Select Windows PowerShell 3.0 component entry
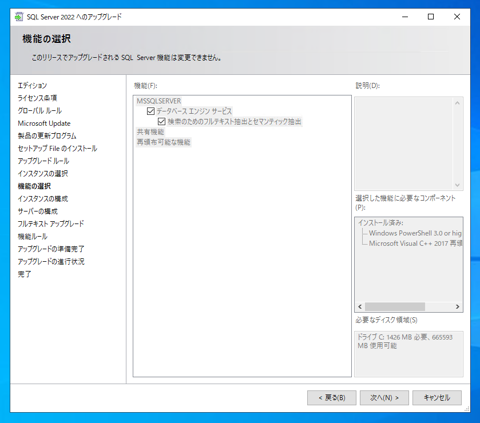 (415, 233)
